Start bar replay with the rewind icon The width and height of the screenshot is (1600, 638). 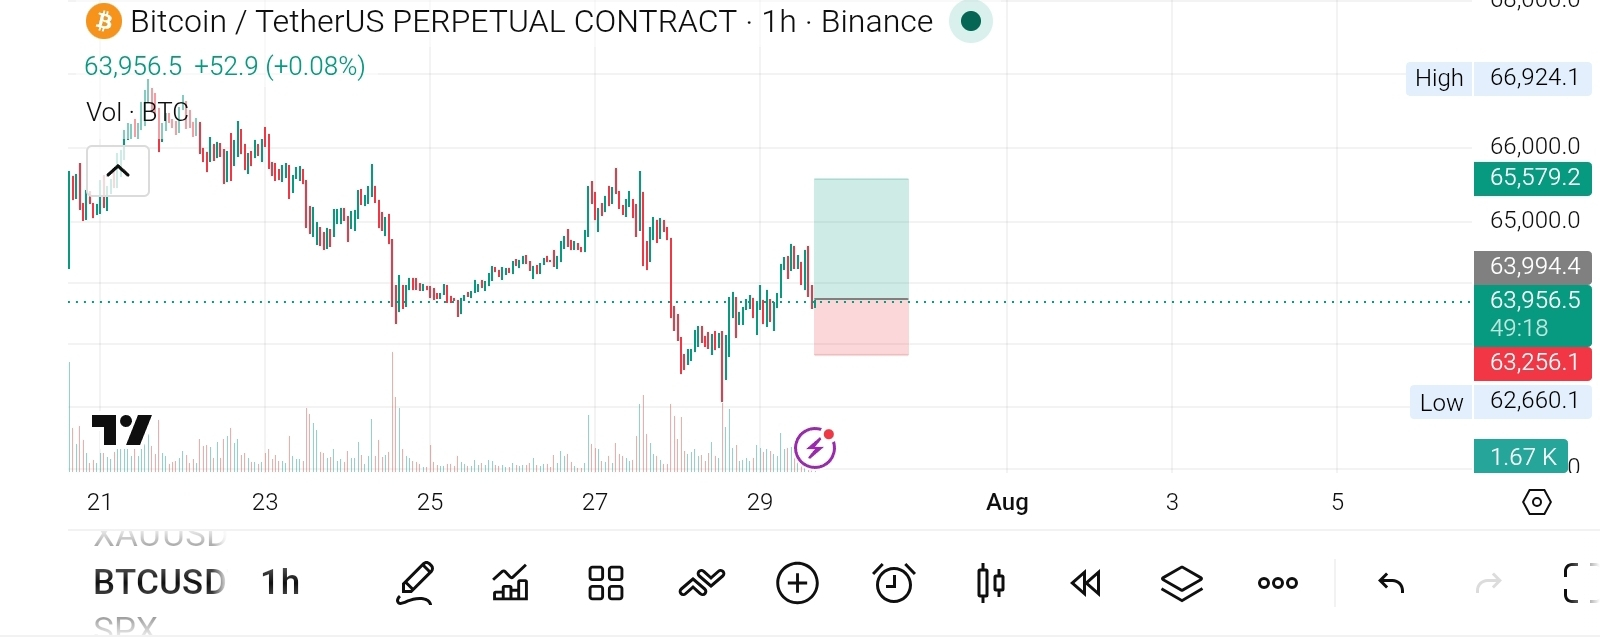(1085, 583)
